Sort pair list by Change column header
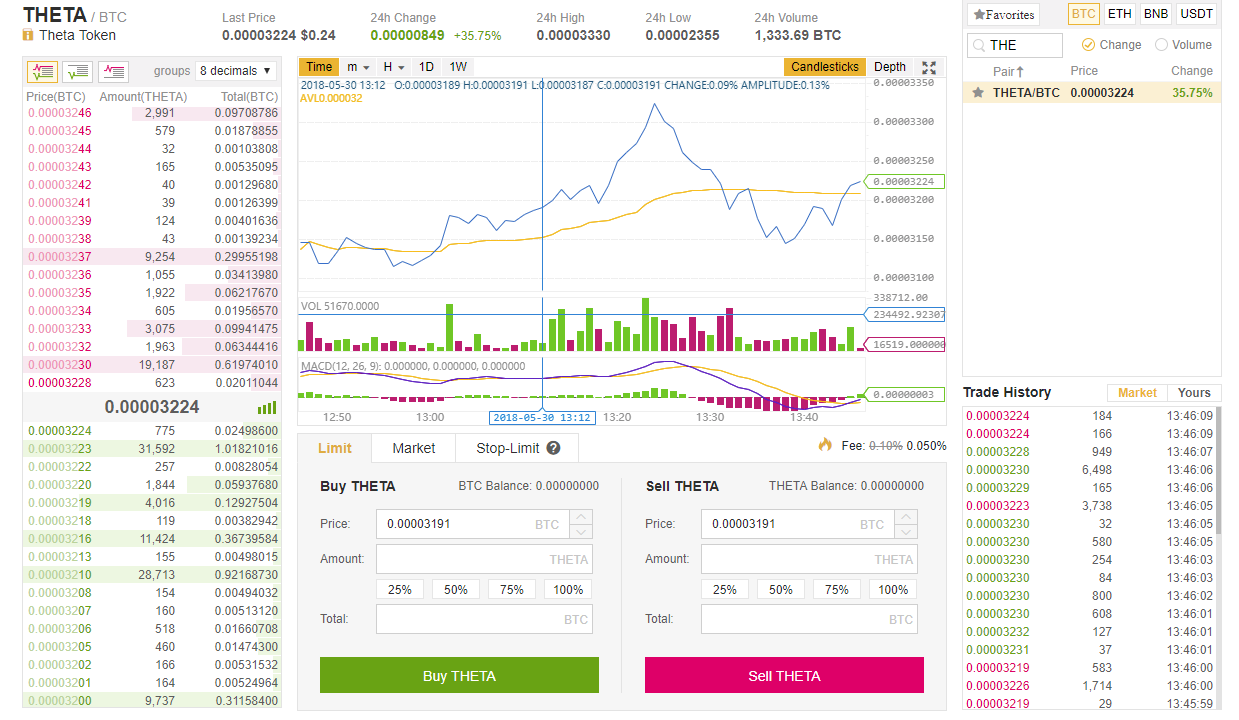 pyautogui.click(x=1192, y=71)
